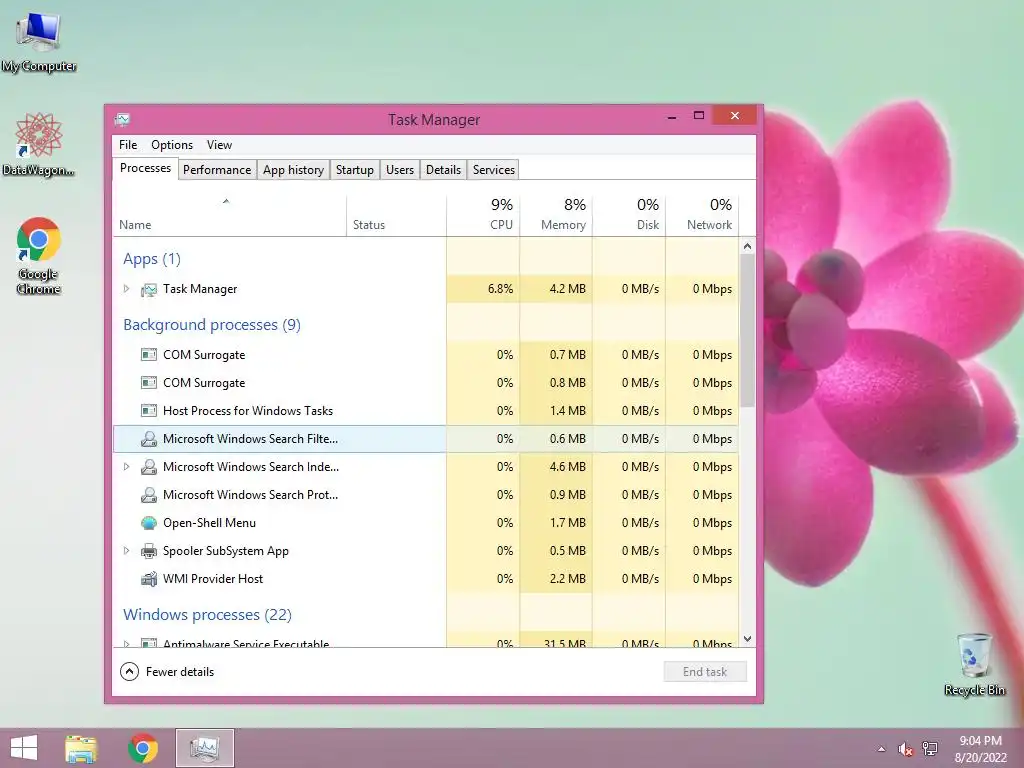This screenshot has width=1024, height=768.
Task: Select the Processes tab
Action: point(145,168)
